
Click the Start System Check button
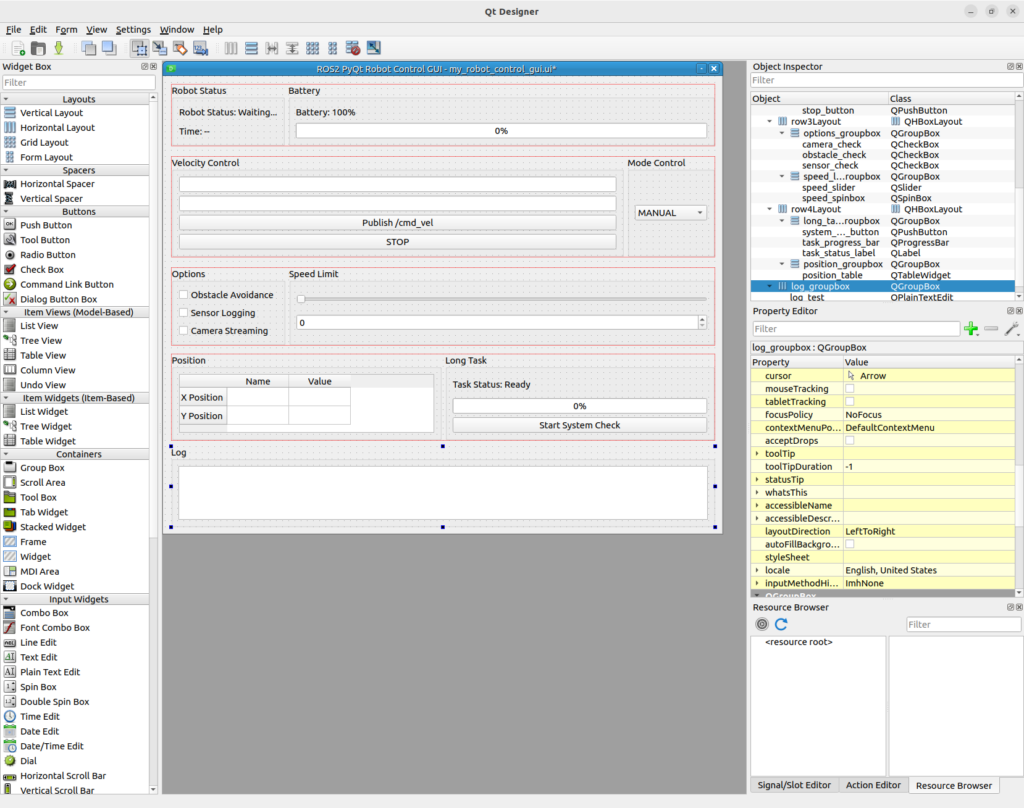click(579, 425)
